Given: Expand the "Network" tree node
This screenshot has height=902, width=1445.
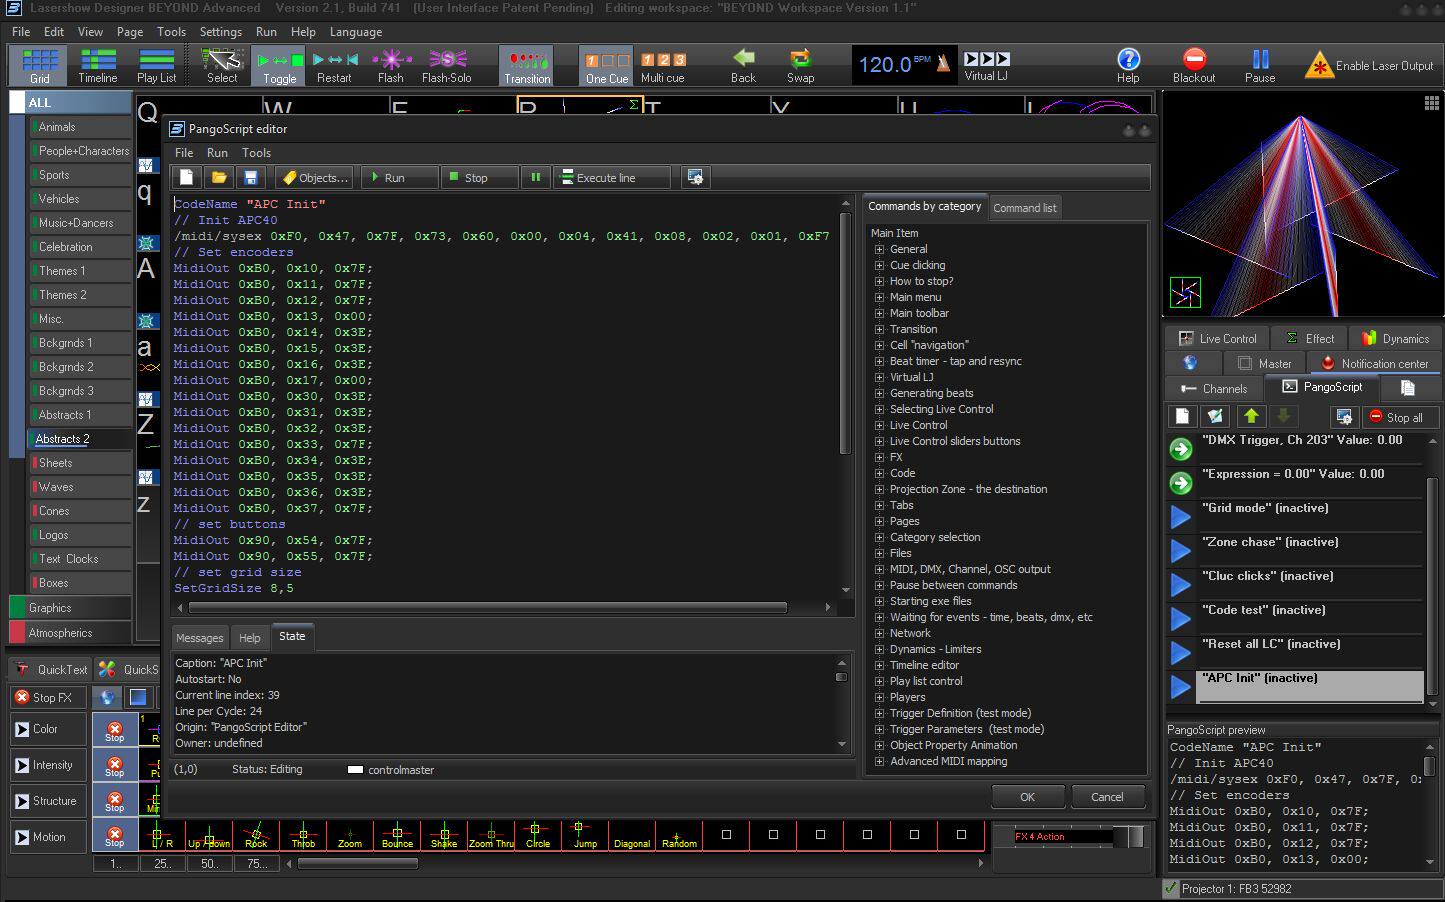Looking at the screenshot, I should (x=879, y=633).
